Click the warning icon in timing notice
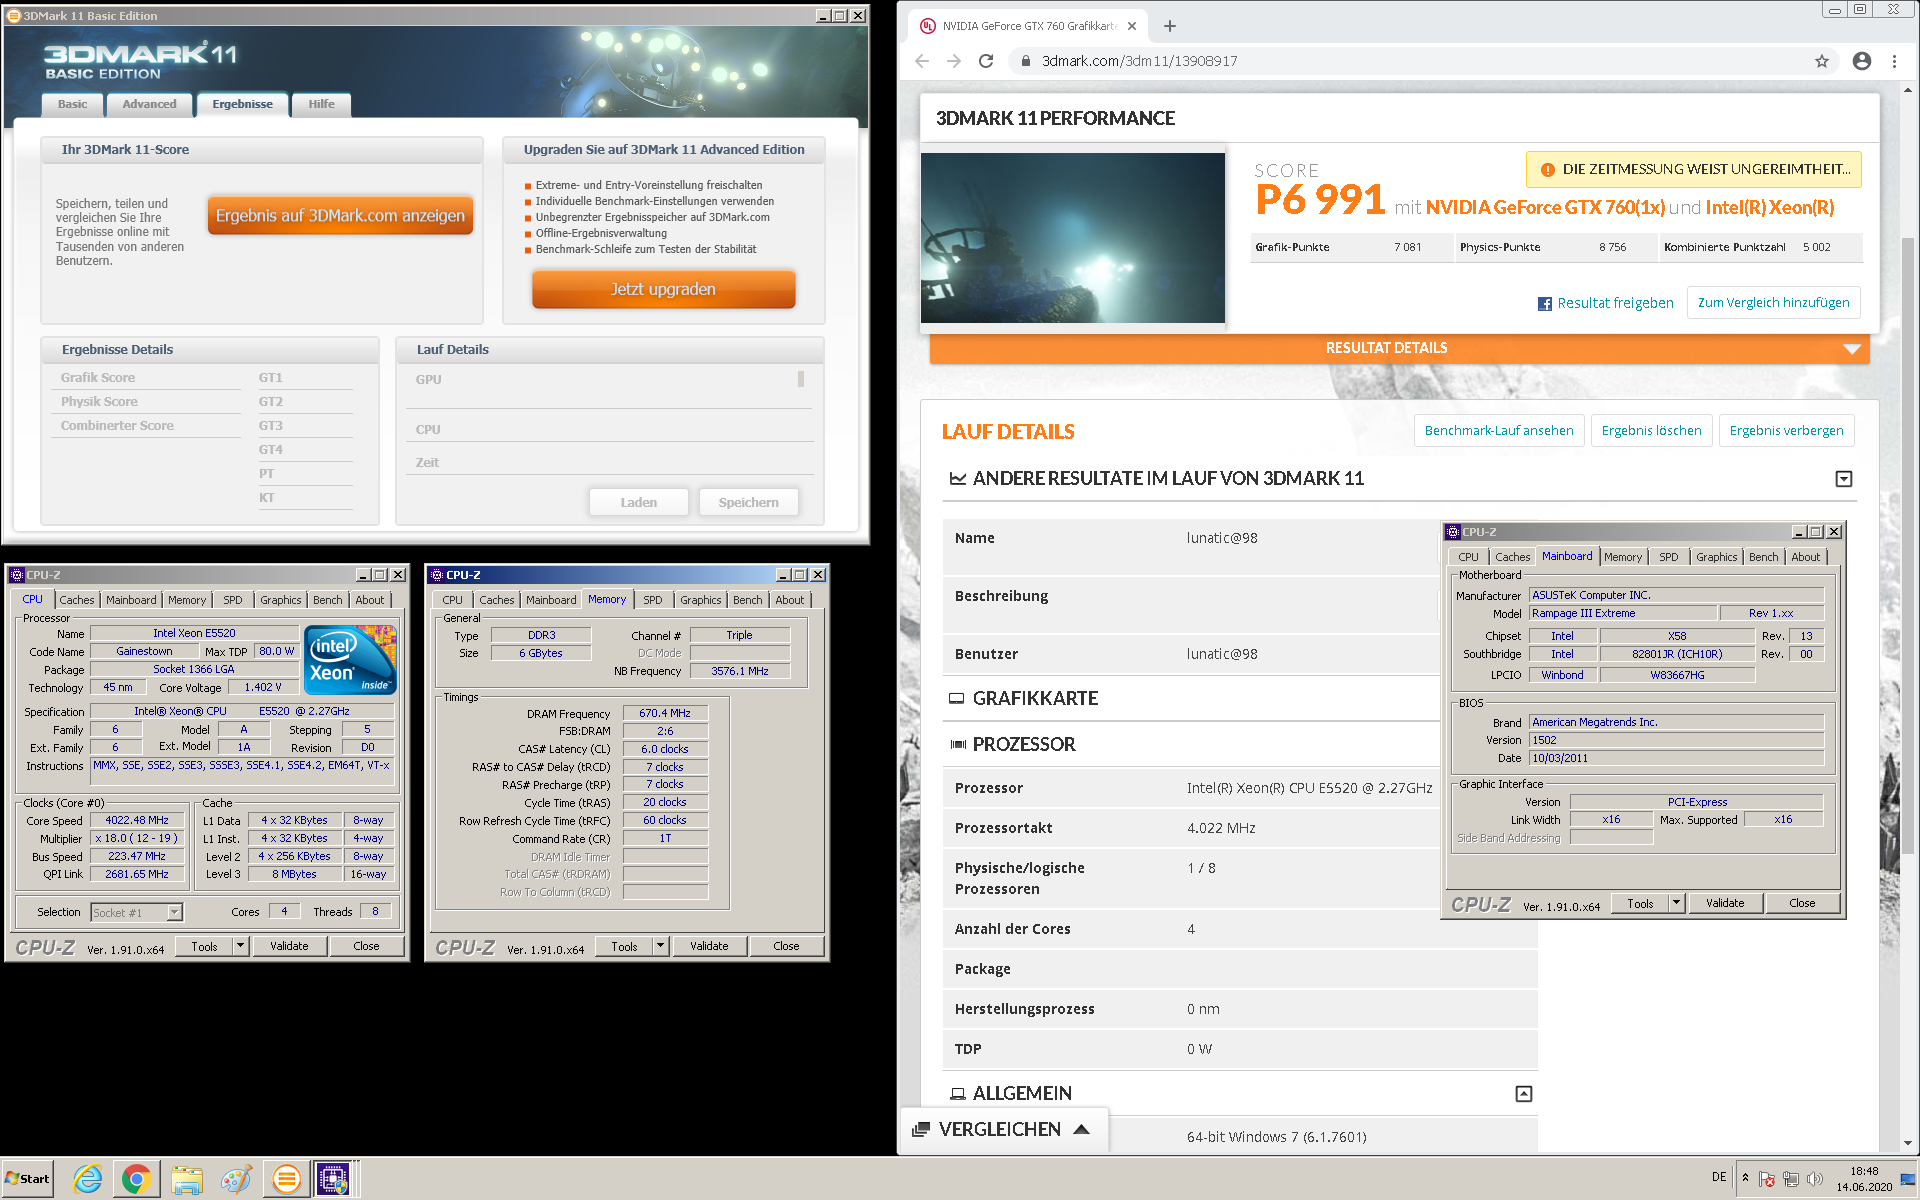This screenshot has height=1200, width=1920. pyautogui.click(x=1547, y=170)
